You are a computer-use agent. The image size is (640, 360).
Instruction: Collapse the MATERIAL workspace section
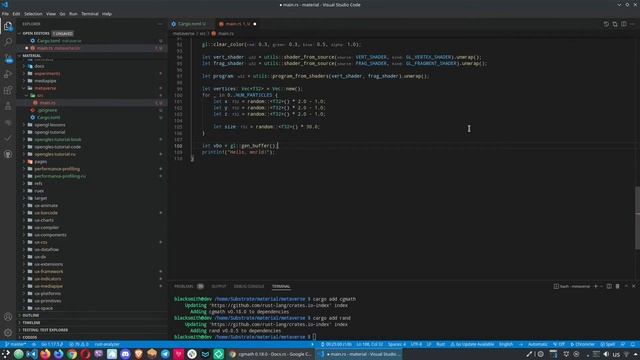coord(19,56)
